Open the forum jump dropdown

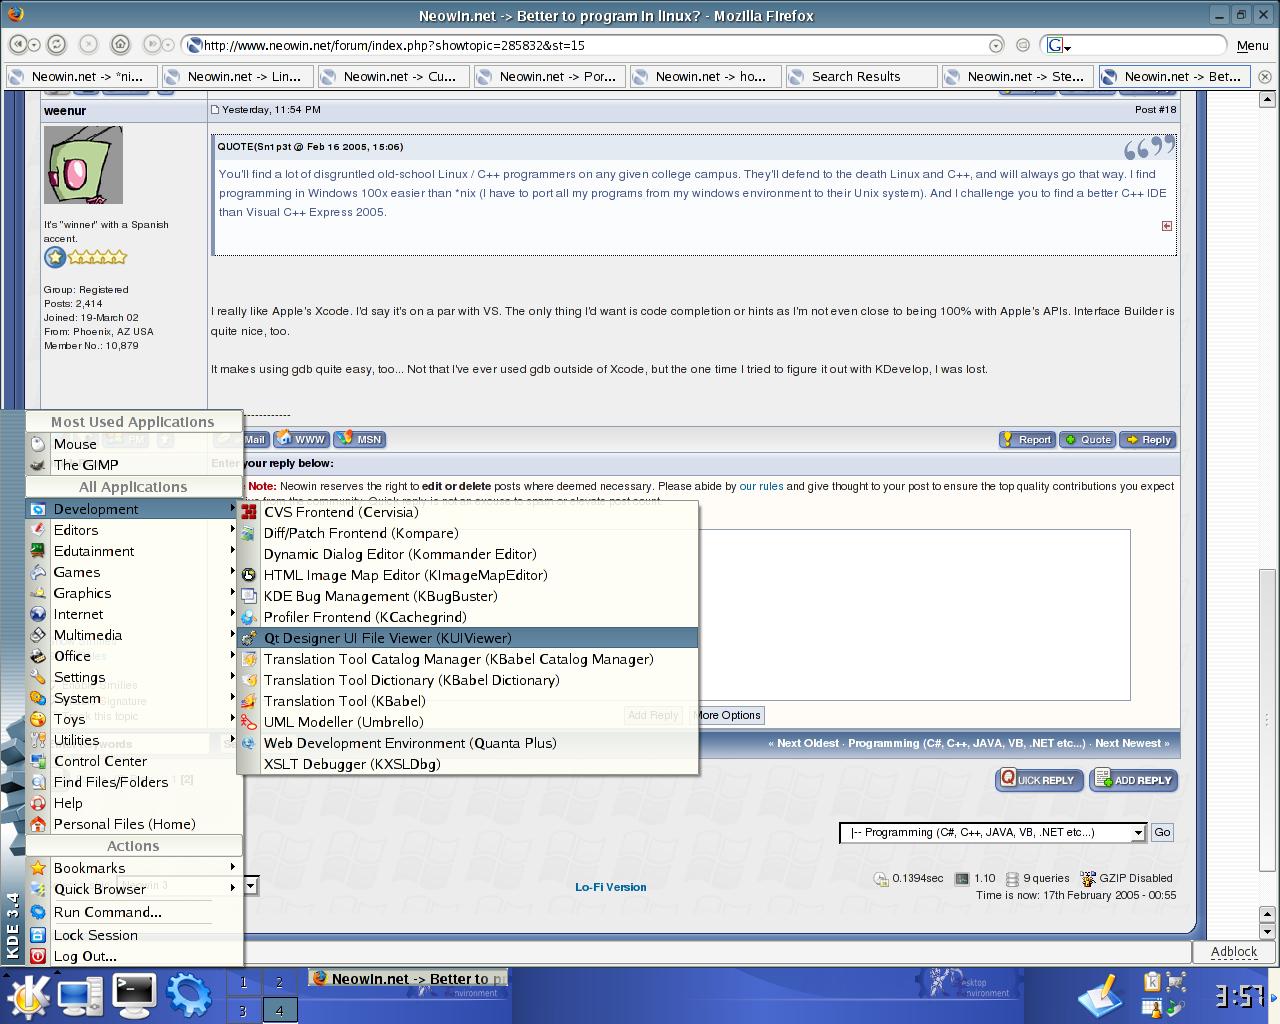(x=1138, y=832)
